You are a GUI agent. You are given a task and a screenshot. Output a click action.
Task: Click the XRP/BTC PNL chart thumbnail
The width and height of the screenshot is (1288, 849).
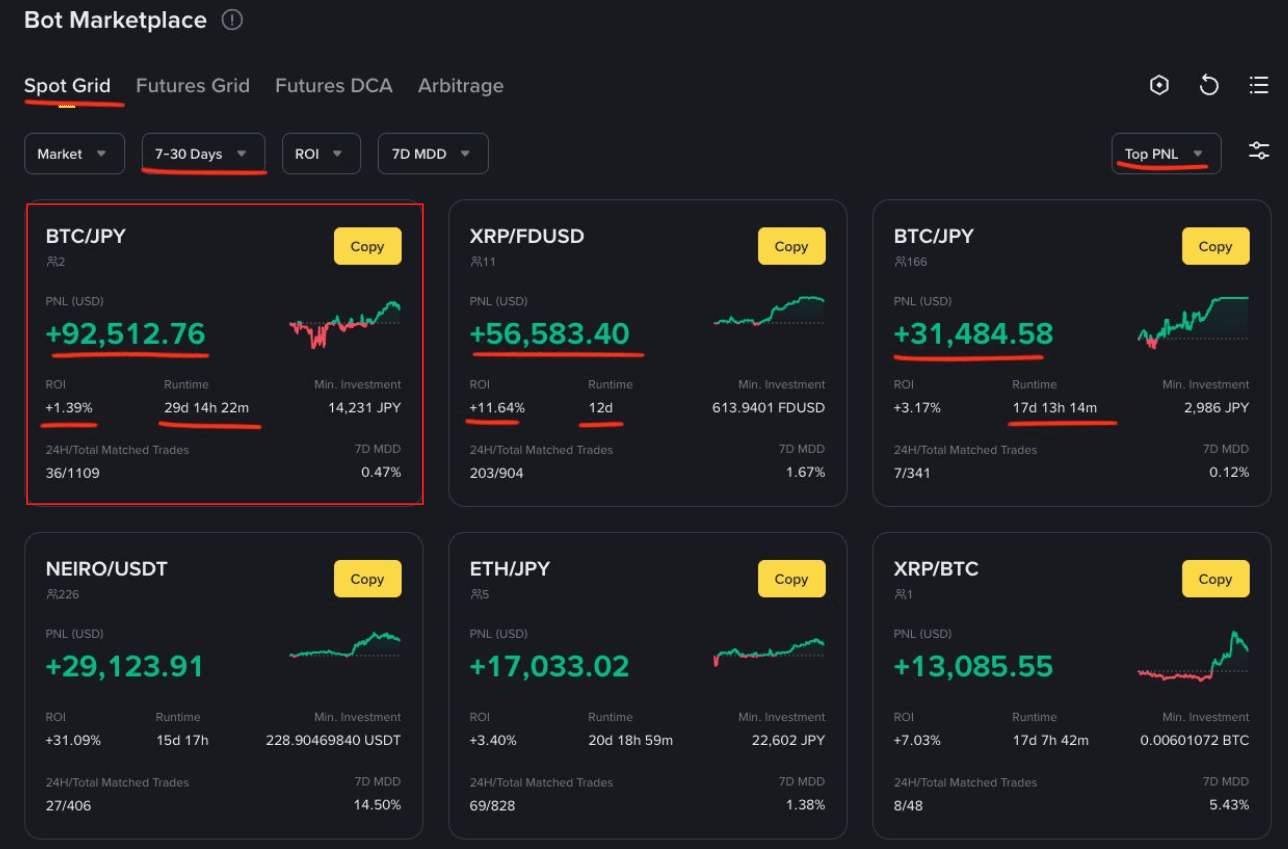(x=1193, y=657)
